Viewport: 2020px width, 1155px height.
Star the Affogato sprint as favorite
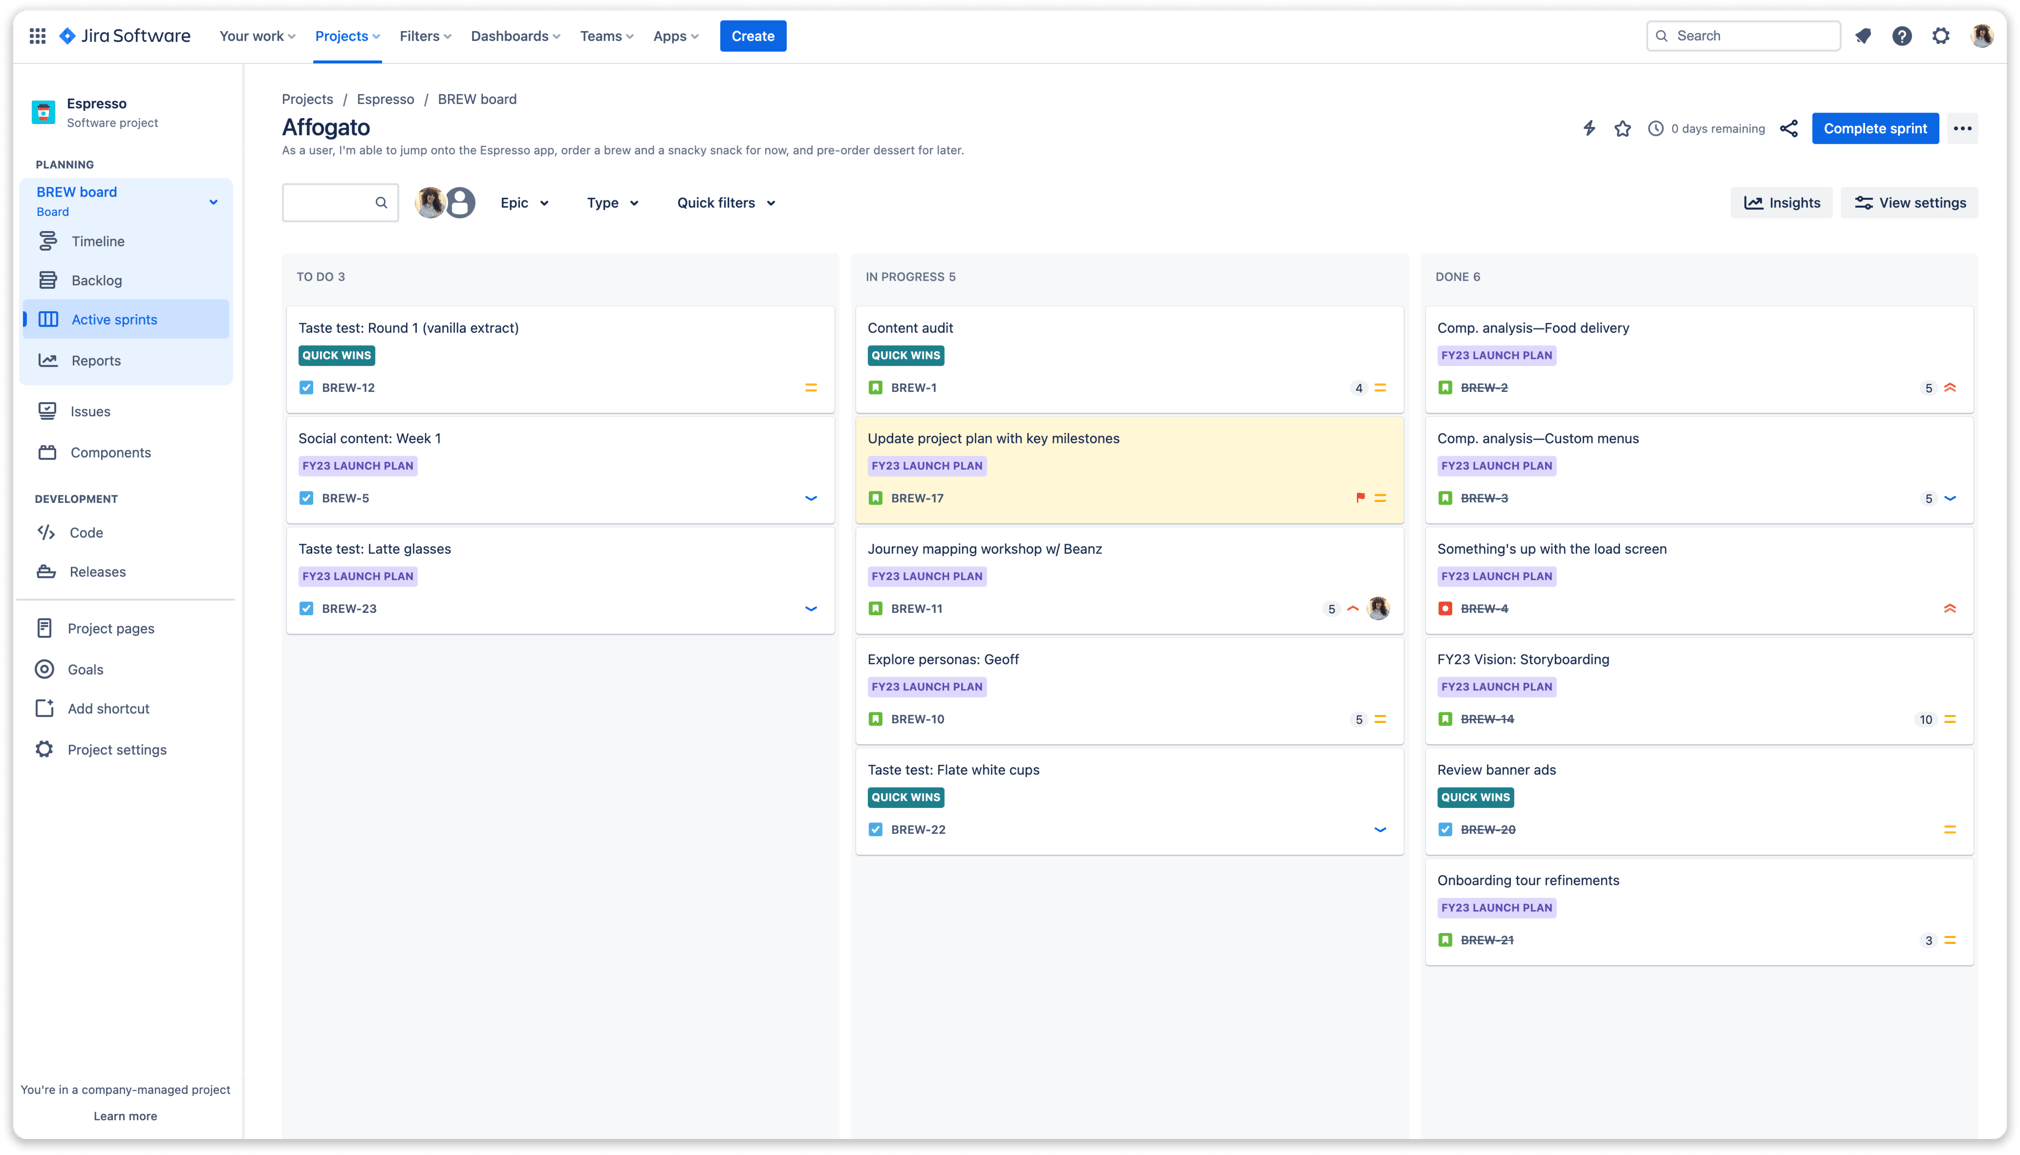[x=1622, y=128]
